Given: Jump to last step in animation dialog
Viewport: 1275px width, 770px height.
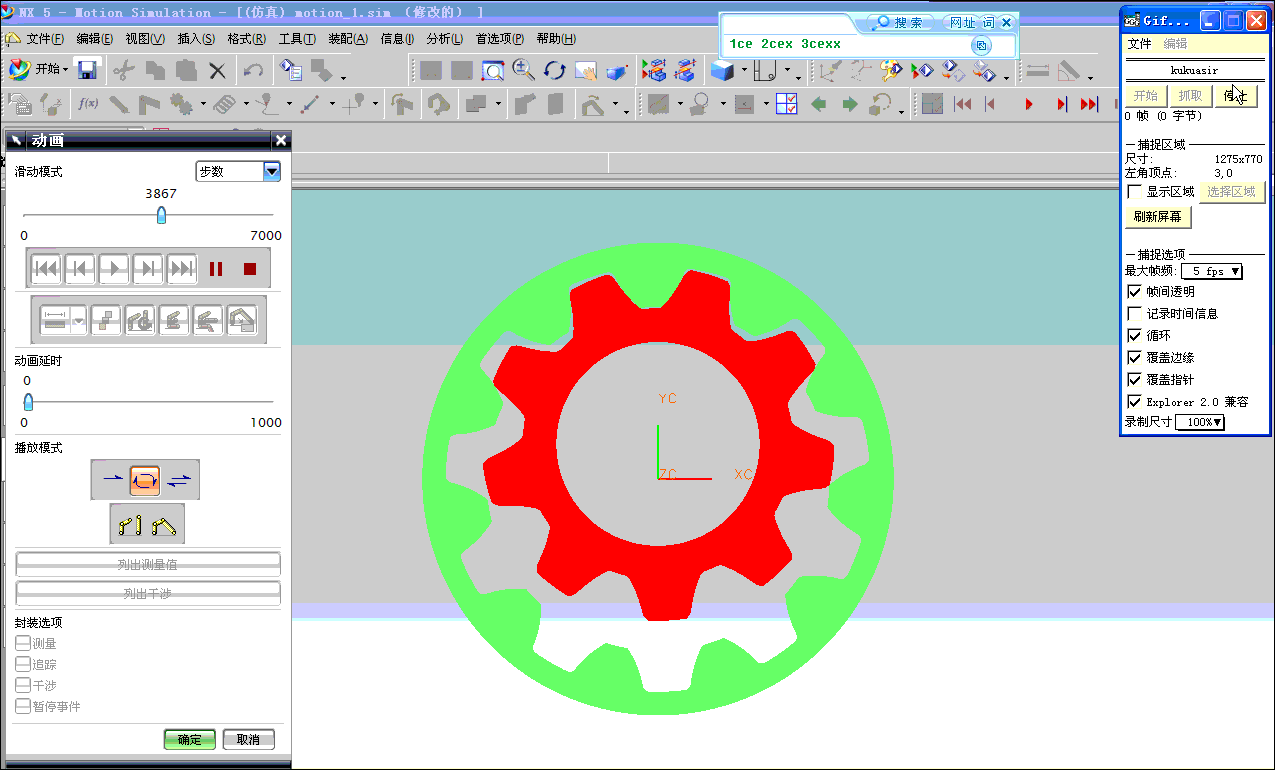Looking at the screenshot, I should pyautogui.click(x=182, y=268).
